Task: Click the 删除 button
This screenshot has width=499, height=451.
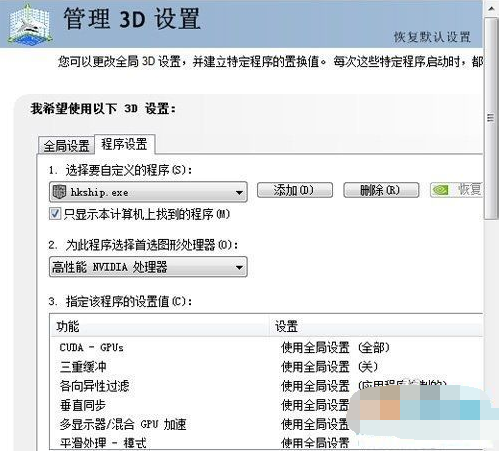Action: pyautogui.click(x=381, y=190)
